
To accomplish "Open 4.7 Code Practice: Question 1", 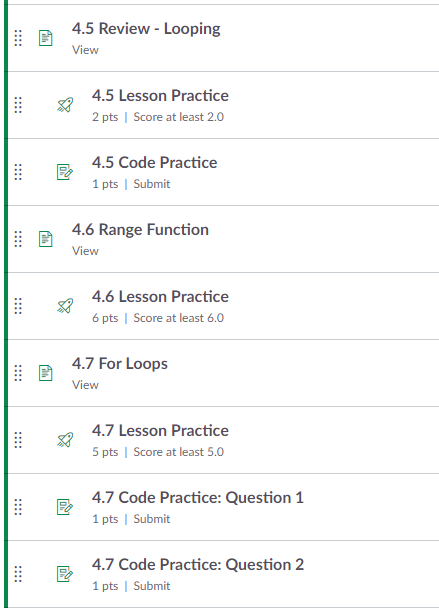I will click(x=198, y=498).
